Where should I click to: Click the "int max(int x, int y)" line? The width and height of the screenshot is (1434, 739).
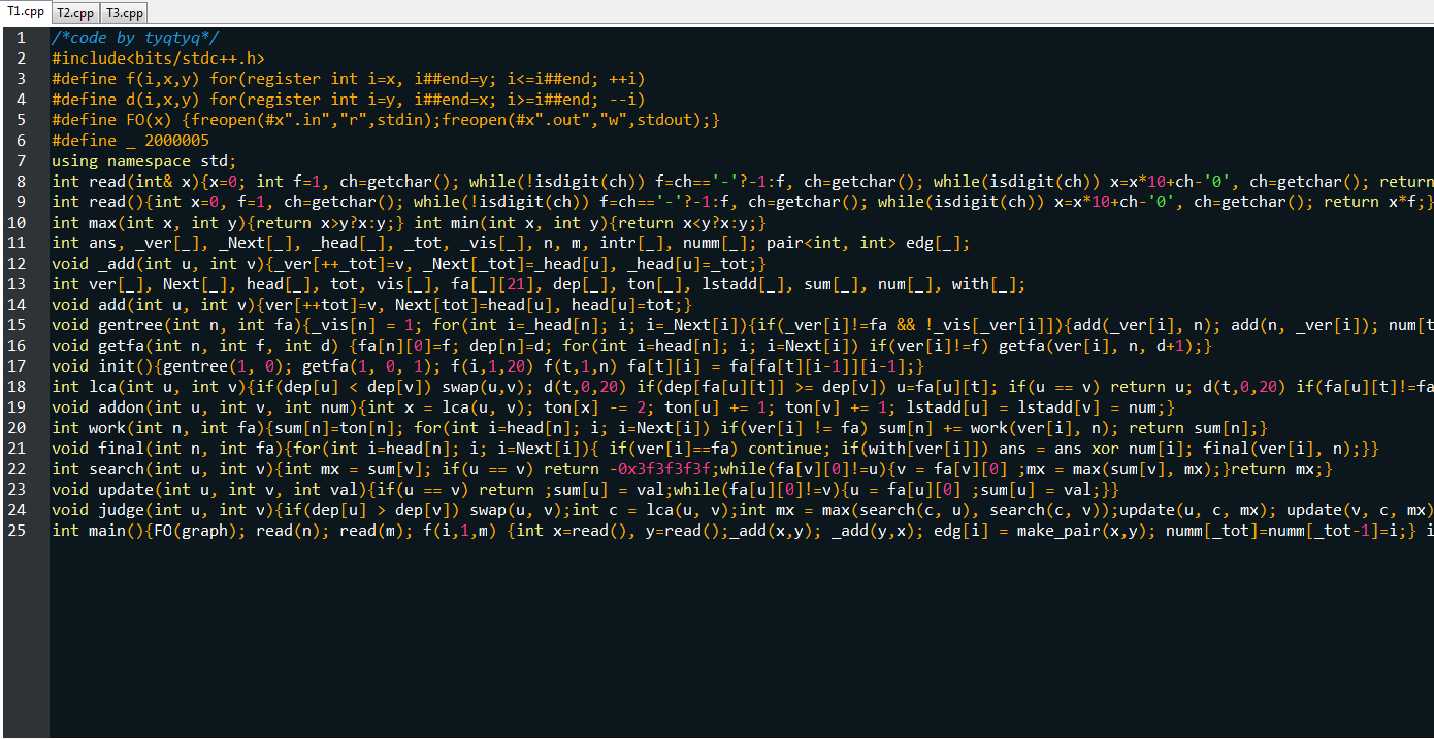pos(409,222)
